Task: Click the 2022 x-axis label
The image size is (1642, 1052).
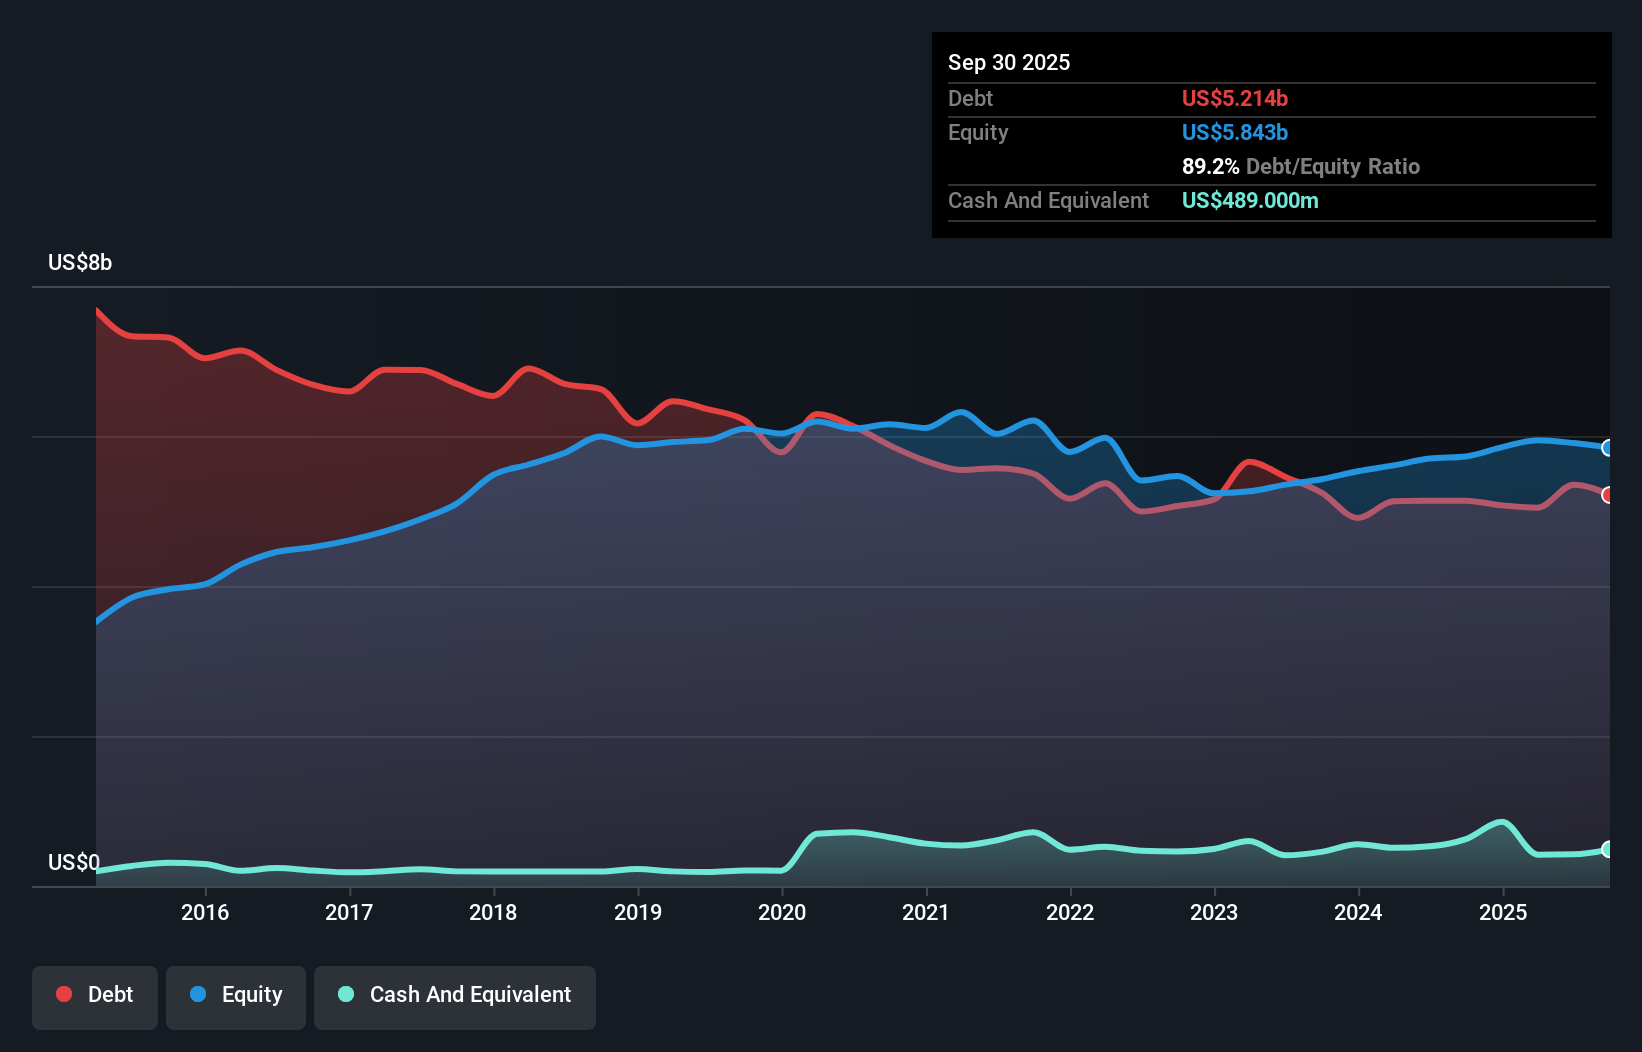Action: pos(1070,912)
